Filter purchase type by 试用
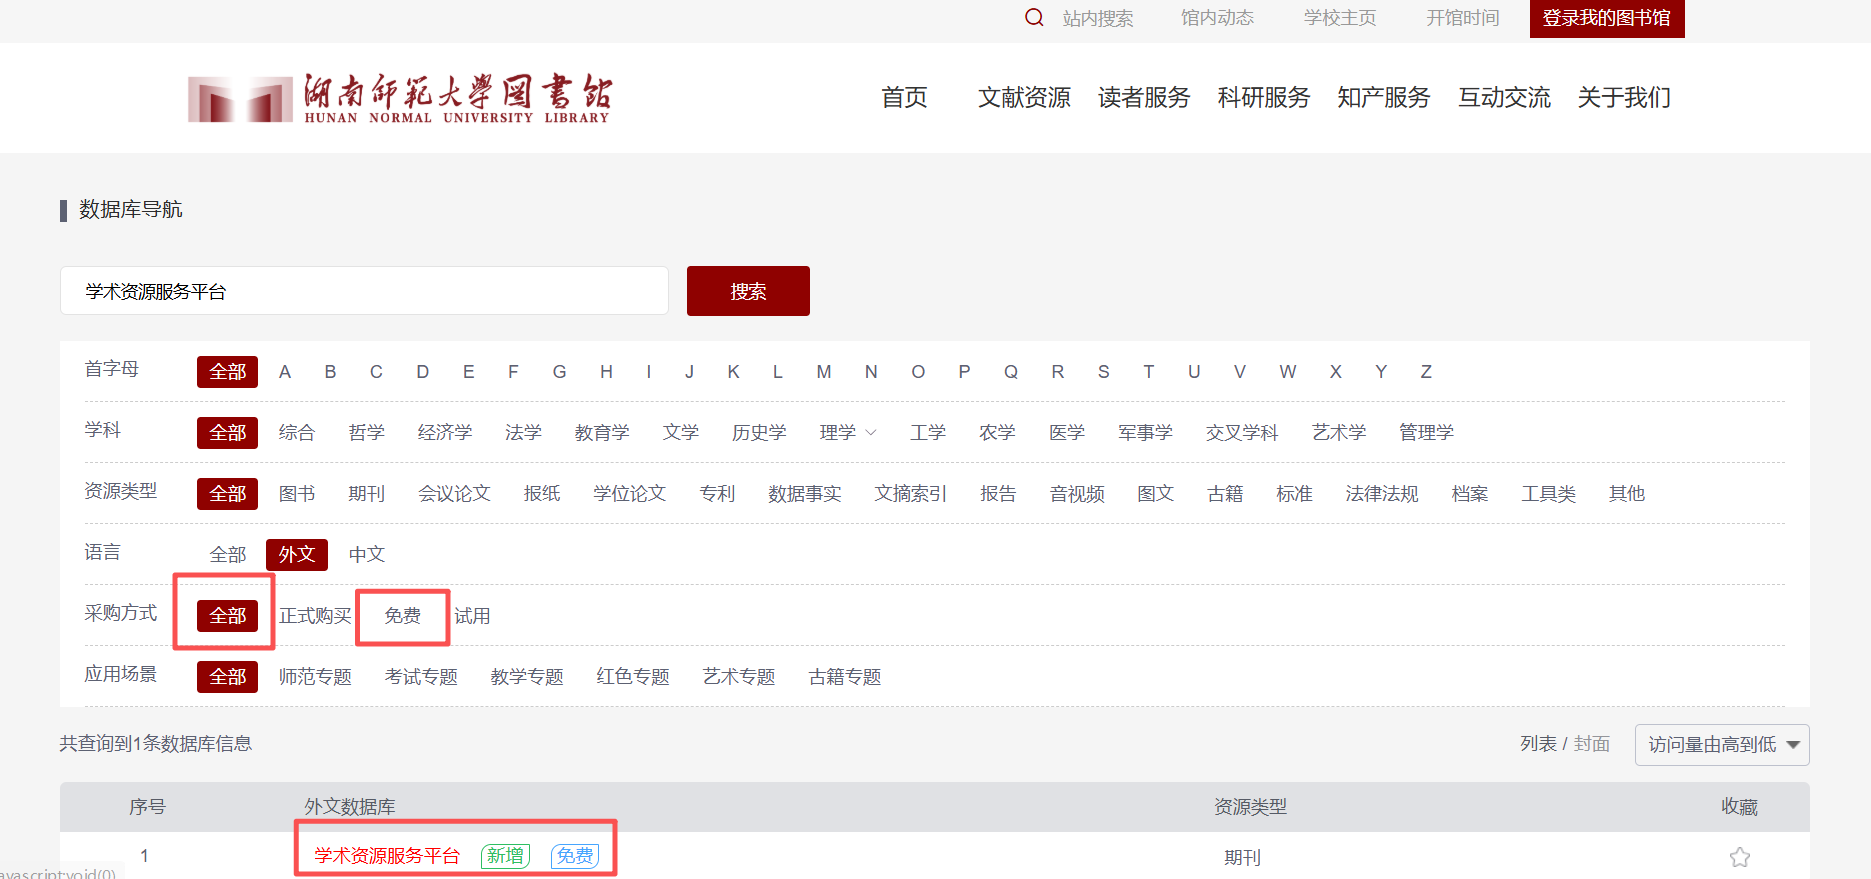Image resolution: width=1871 pixels, height=879 pixels. pos(472,616)
